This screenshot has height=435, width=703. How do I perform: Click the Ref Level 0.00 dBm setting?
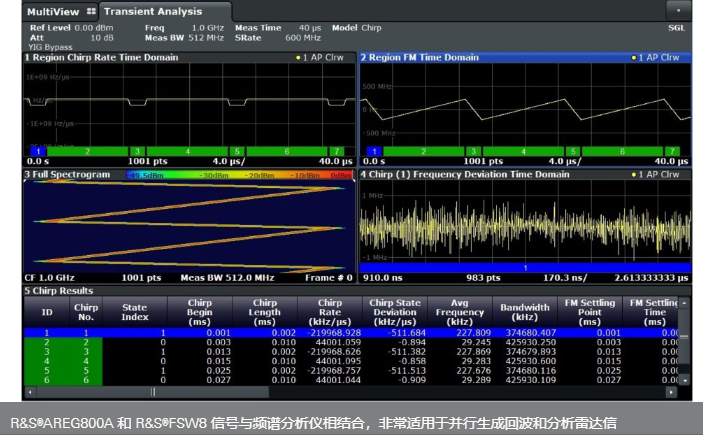pos(71,28)
